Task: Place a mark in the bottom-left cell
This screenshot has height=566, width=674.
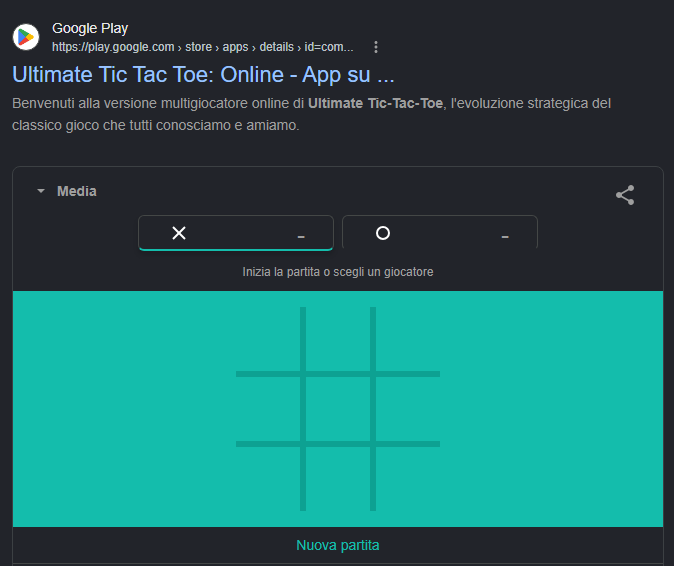Action: [268, 479]
